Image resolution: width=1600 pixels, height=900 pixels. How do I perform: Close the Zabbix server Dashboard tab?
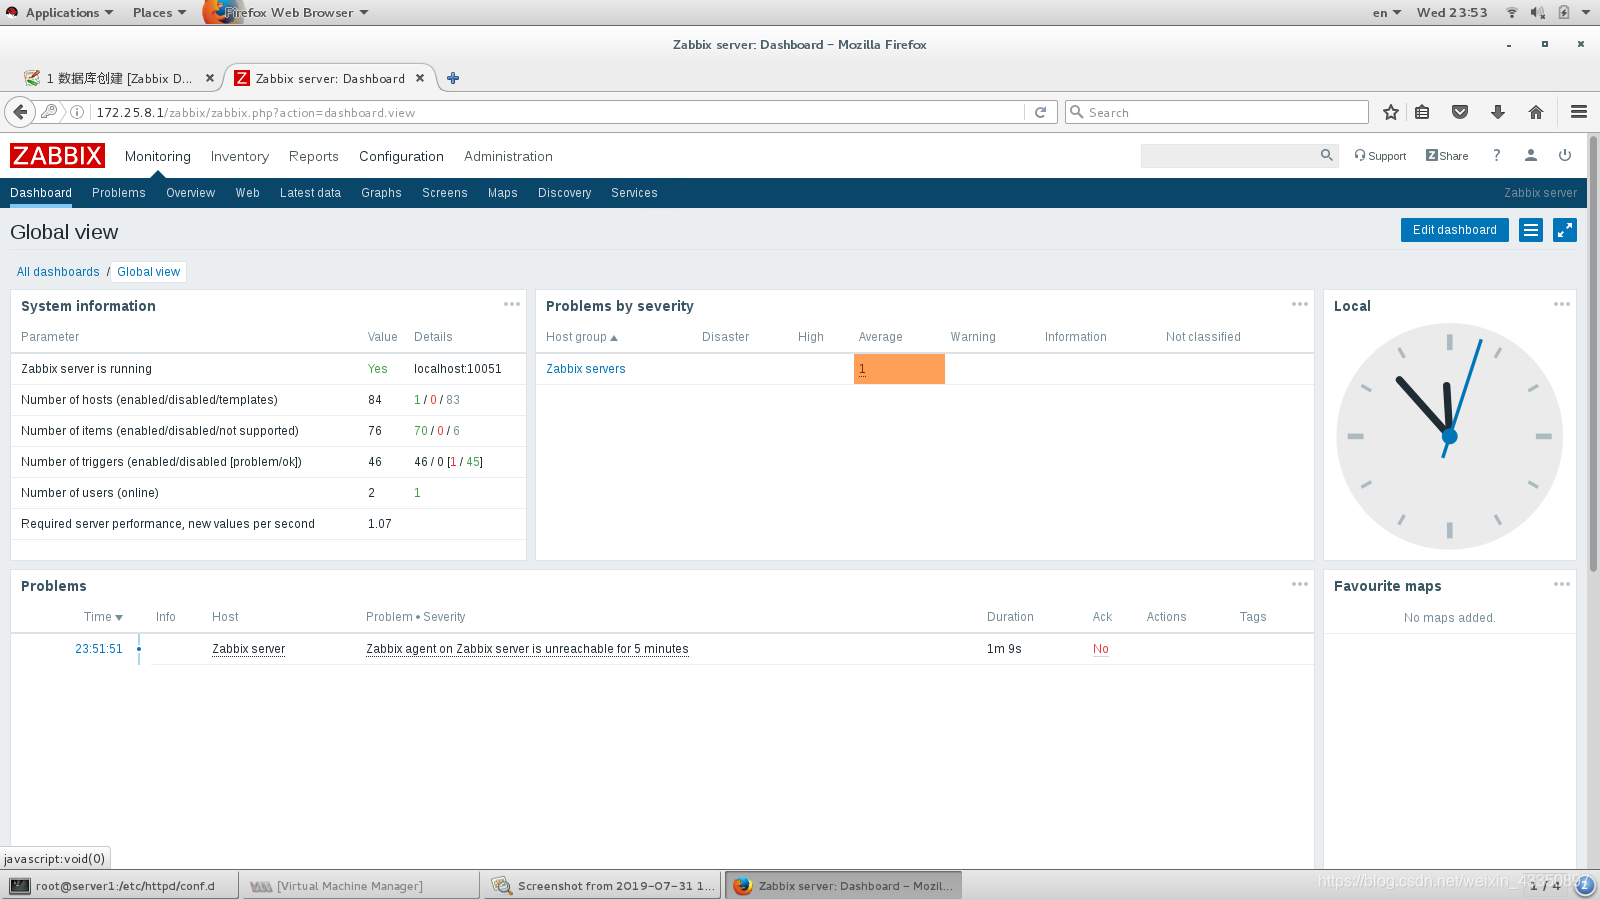point(420,78)
